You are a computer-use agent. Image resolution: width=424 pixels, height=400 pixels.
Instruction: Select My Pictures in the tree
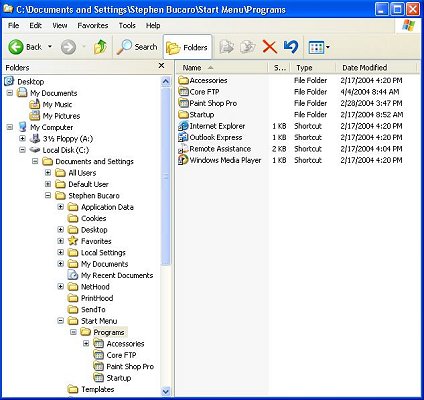point(55,116)
